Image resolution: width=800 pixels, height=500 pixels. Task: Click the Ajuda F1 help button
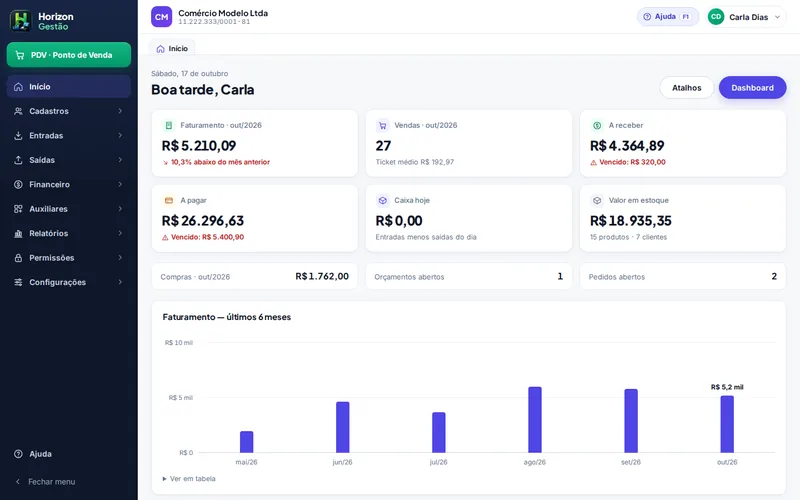(667, 17)
